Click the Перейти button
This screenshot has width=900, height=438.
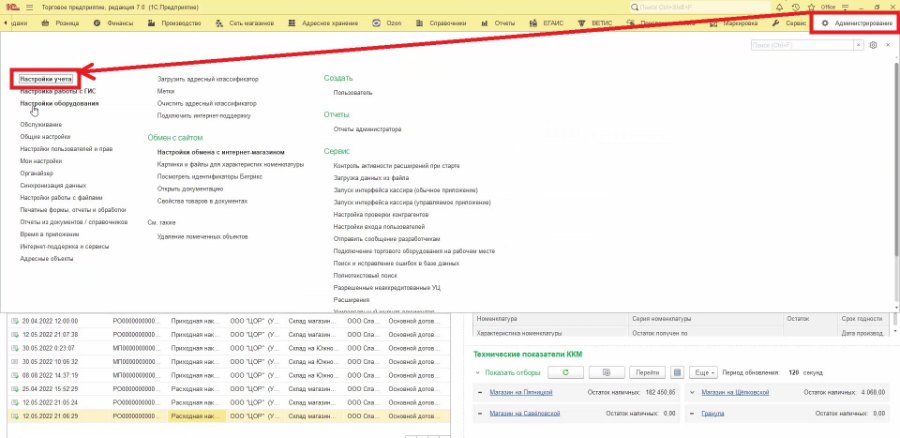pyautogui.click(x=647, y=373)
